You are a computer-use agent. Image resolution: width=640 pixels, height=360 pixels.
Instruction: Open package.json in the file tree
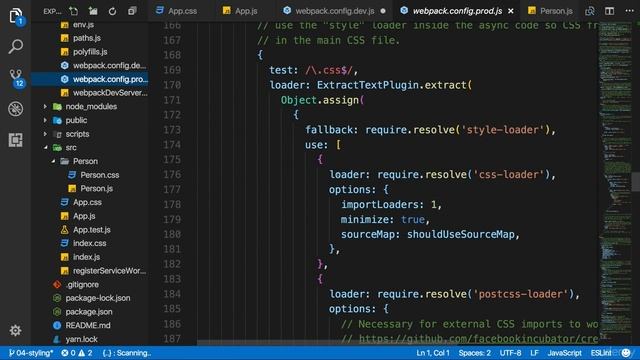(x=89, y=312)
